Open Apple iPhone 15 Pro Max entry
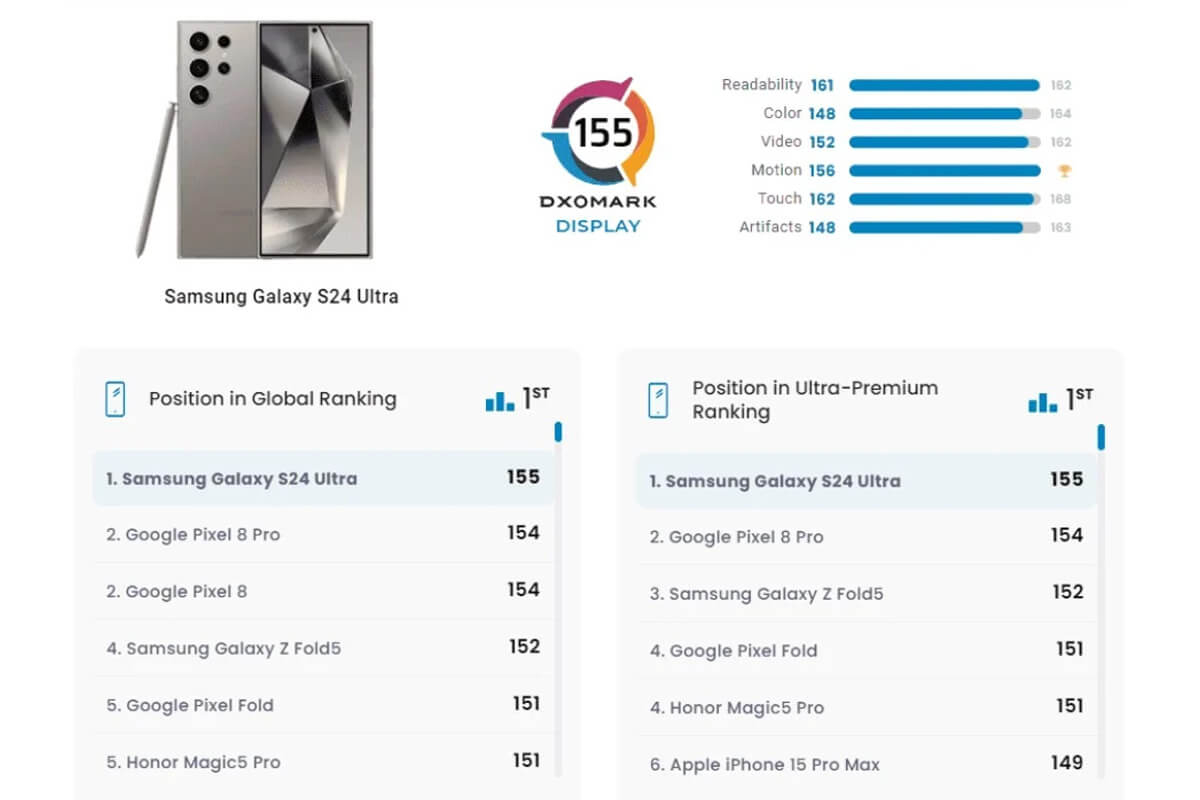Screen dimensions: 1200x800 pyautogui.click(x=765, y=765)
